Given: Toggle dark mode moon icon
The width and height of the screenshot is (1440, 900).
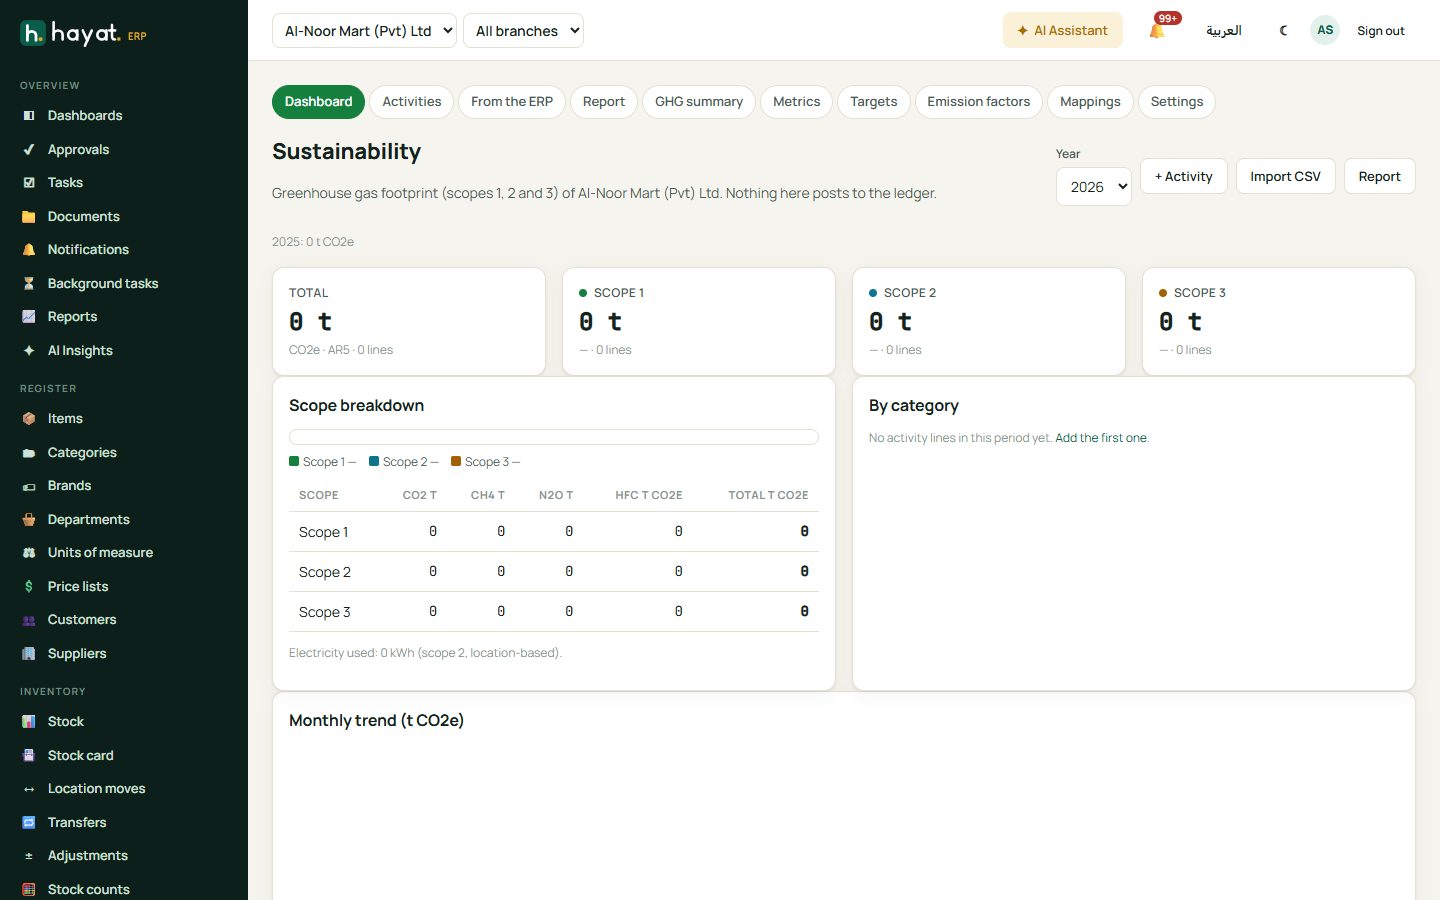Looking at the screenshot, I should pyautogui.click(x=1284, y=31).
